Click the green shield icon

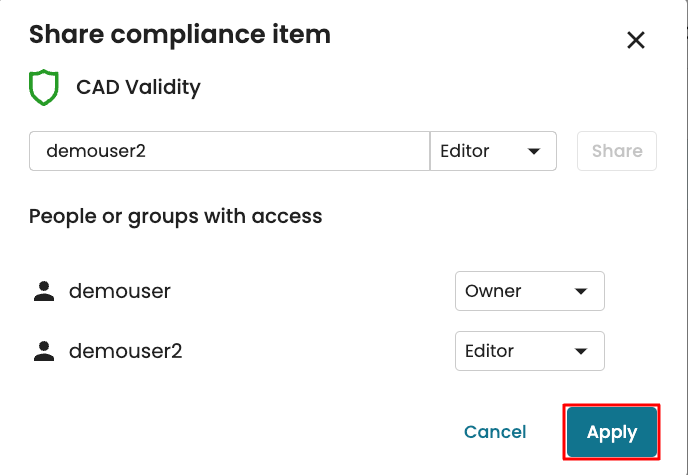pyautogui.click(x=44, y=88)
